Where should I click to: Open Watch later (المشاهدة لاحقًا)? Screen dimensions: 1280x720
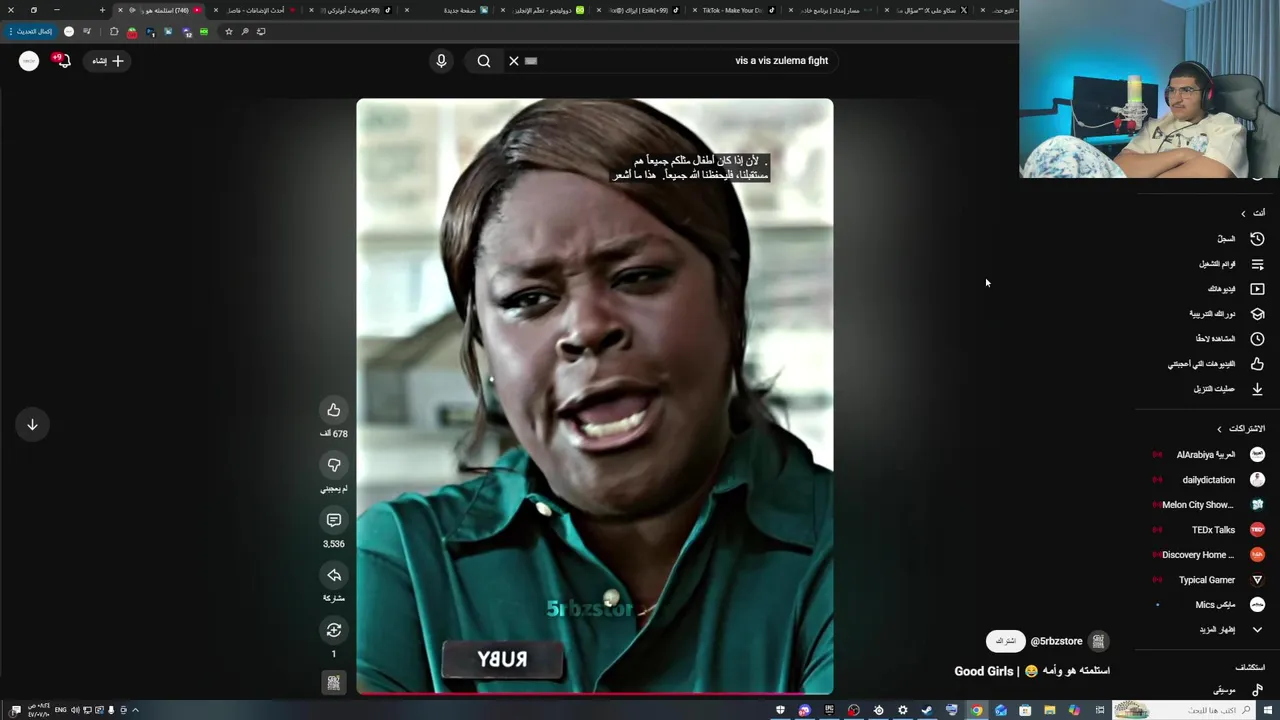pyautogui.click(x=1232, y=339)
